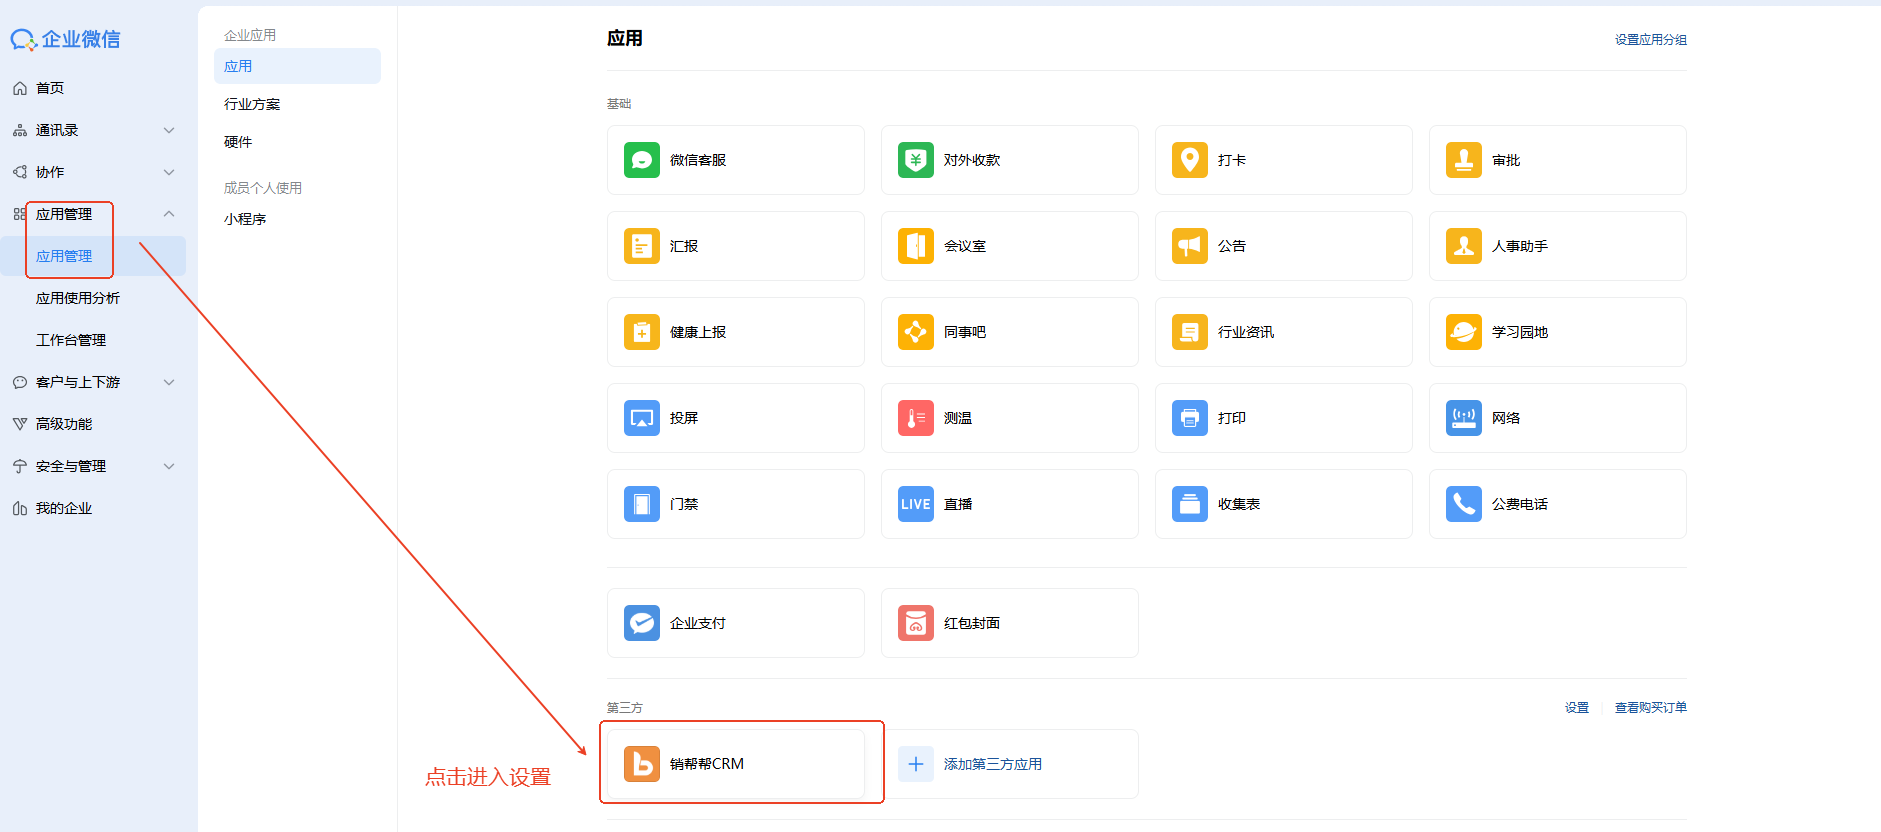Click the 对外收款 shield icon
The height and width of the screenshot is (832, 1881).
coord(915,160)
